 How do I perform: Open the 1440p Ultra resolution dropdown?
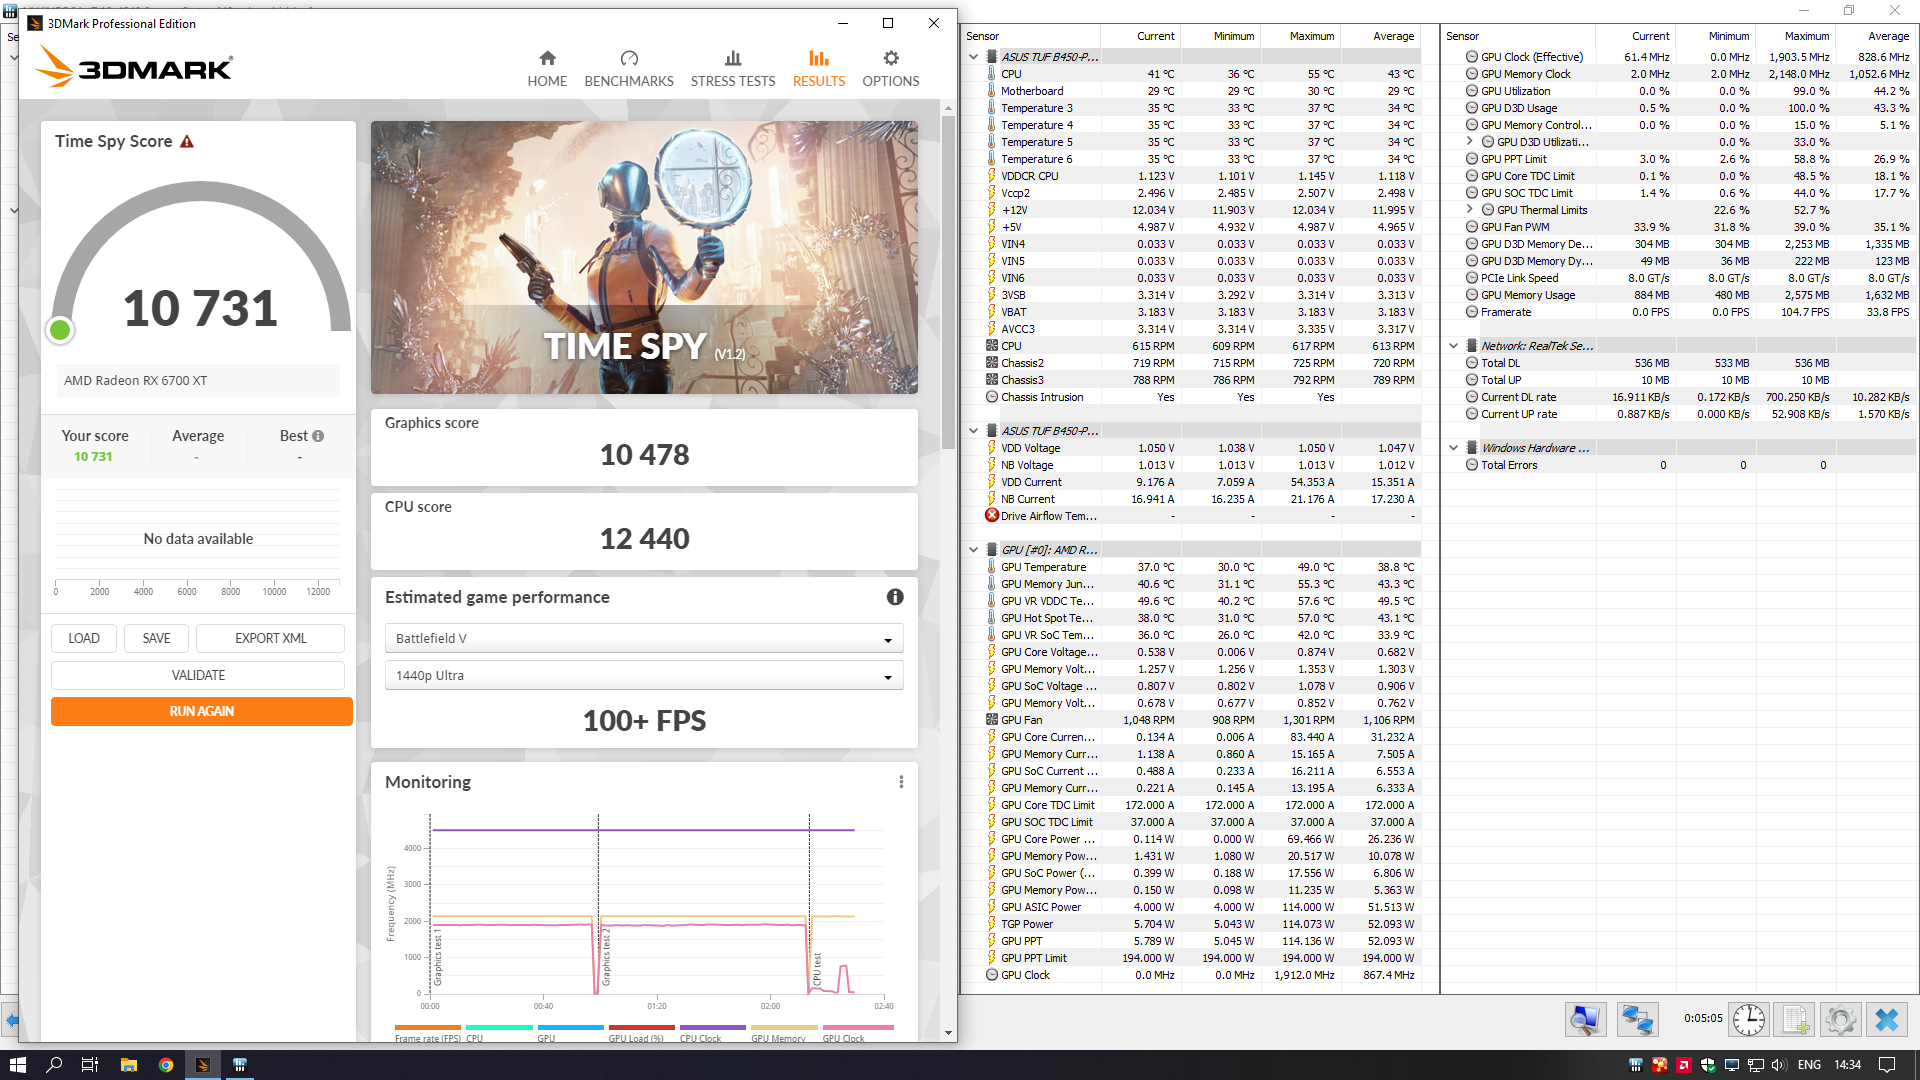pyautogui.click(x=644, y=676)
